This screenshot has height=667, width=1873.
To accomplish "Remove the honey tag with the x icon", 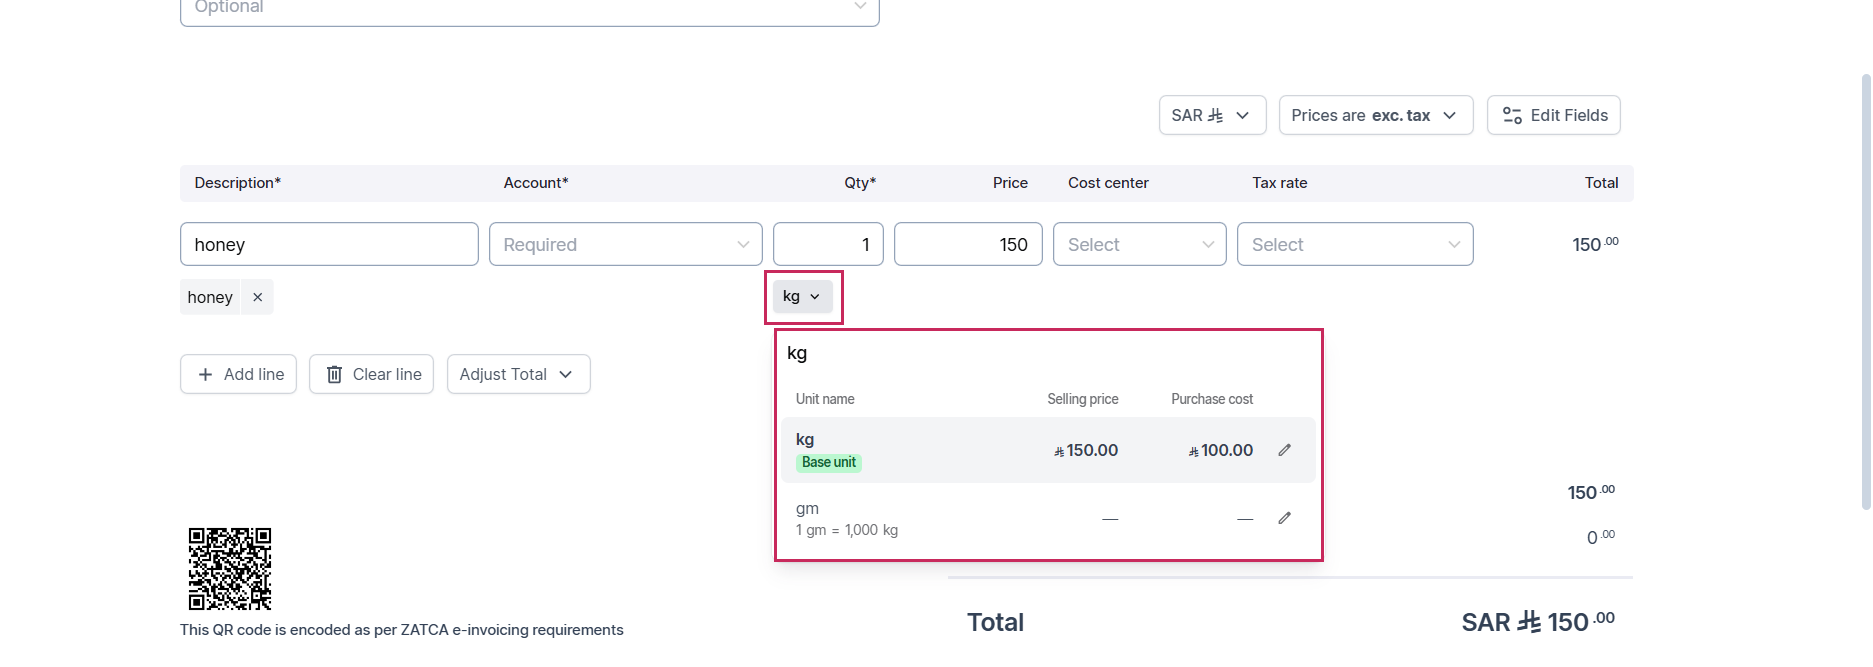I will coord(257,297).
